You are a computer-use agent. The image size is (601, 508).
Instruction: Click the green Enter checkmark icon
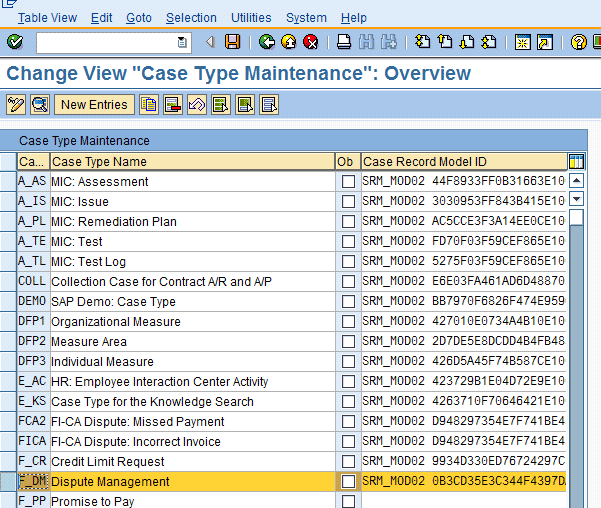point(15,42)
